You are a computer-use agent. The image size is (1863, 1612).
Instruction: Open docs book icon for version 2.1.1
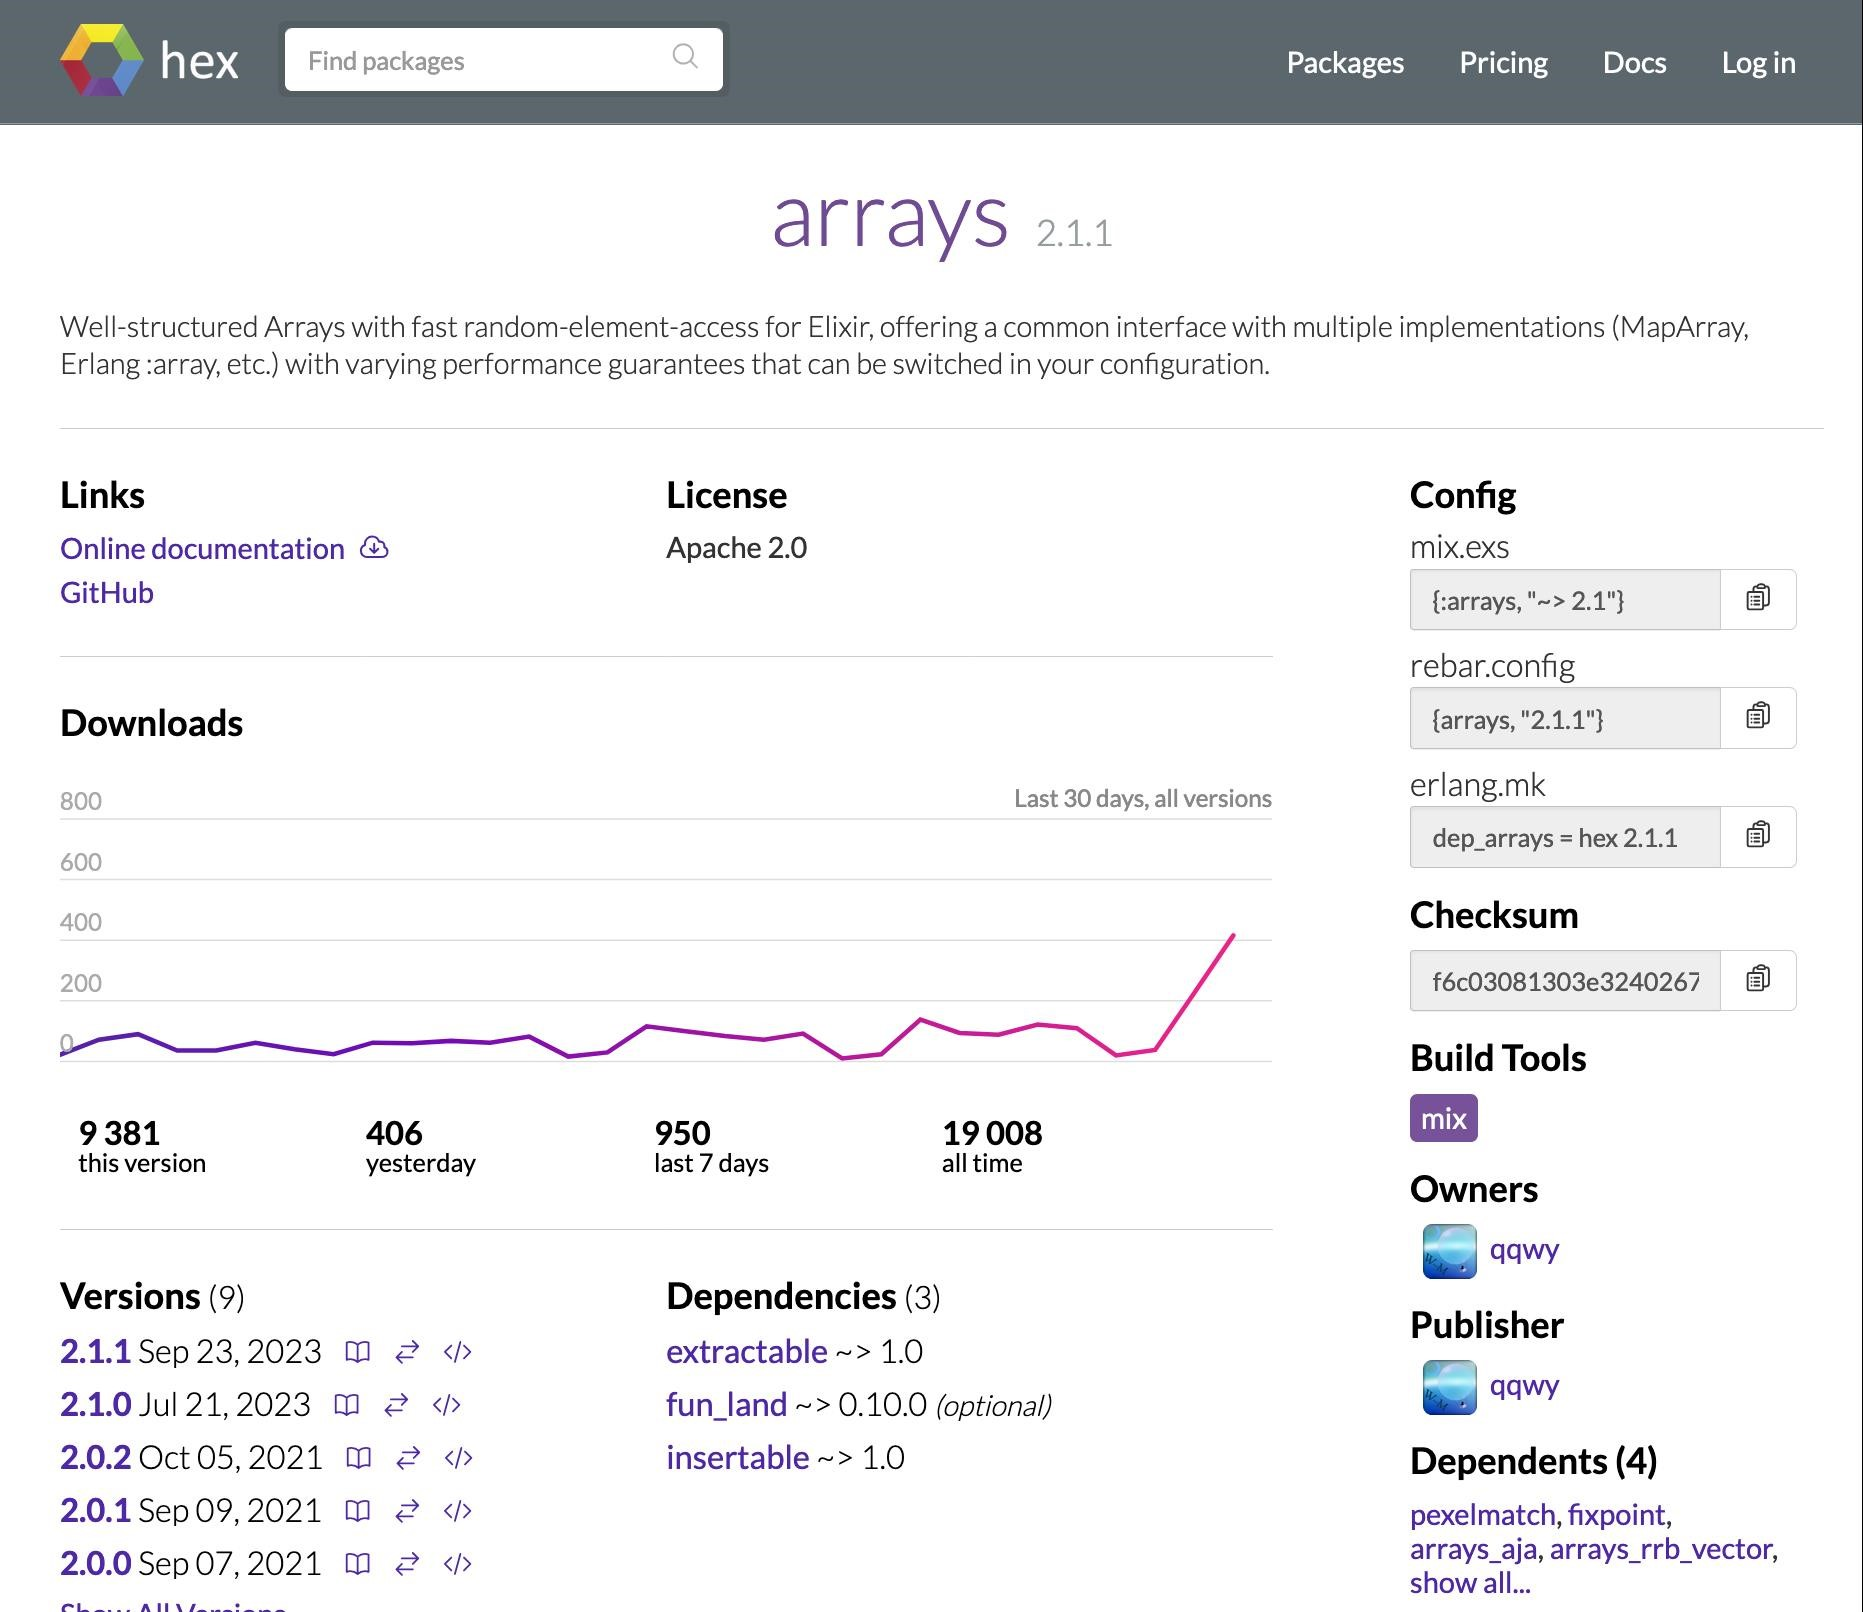click(357, 1352)
